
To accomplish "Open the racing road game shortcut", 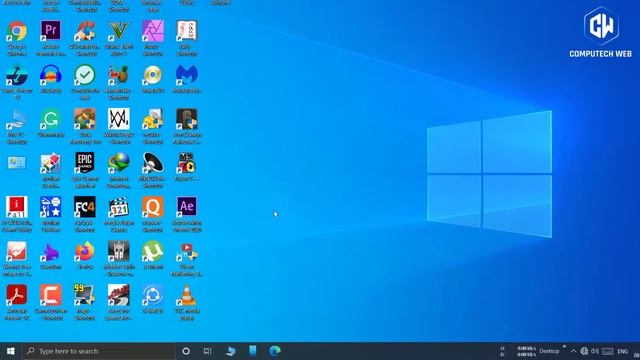I will [119, 295].
